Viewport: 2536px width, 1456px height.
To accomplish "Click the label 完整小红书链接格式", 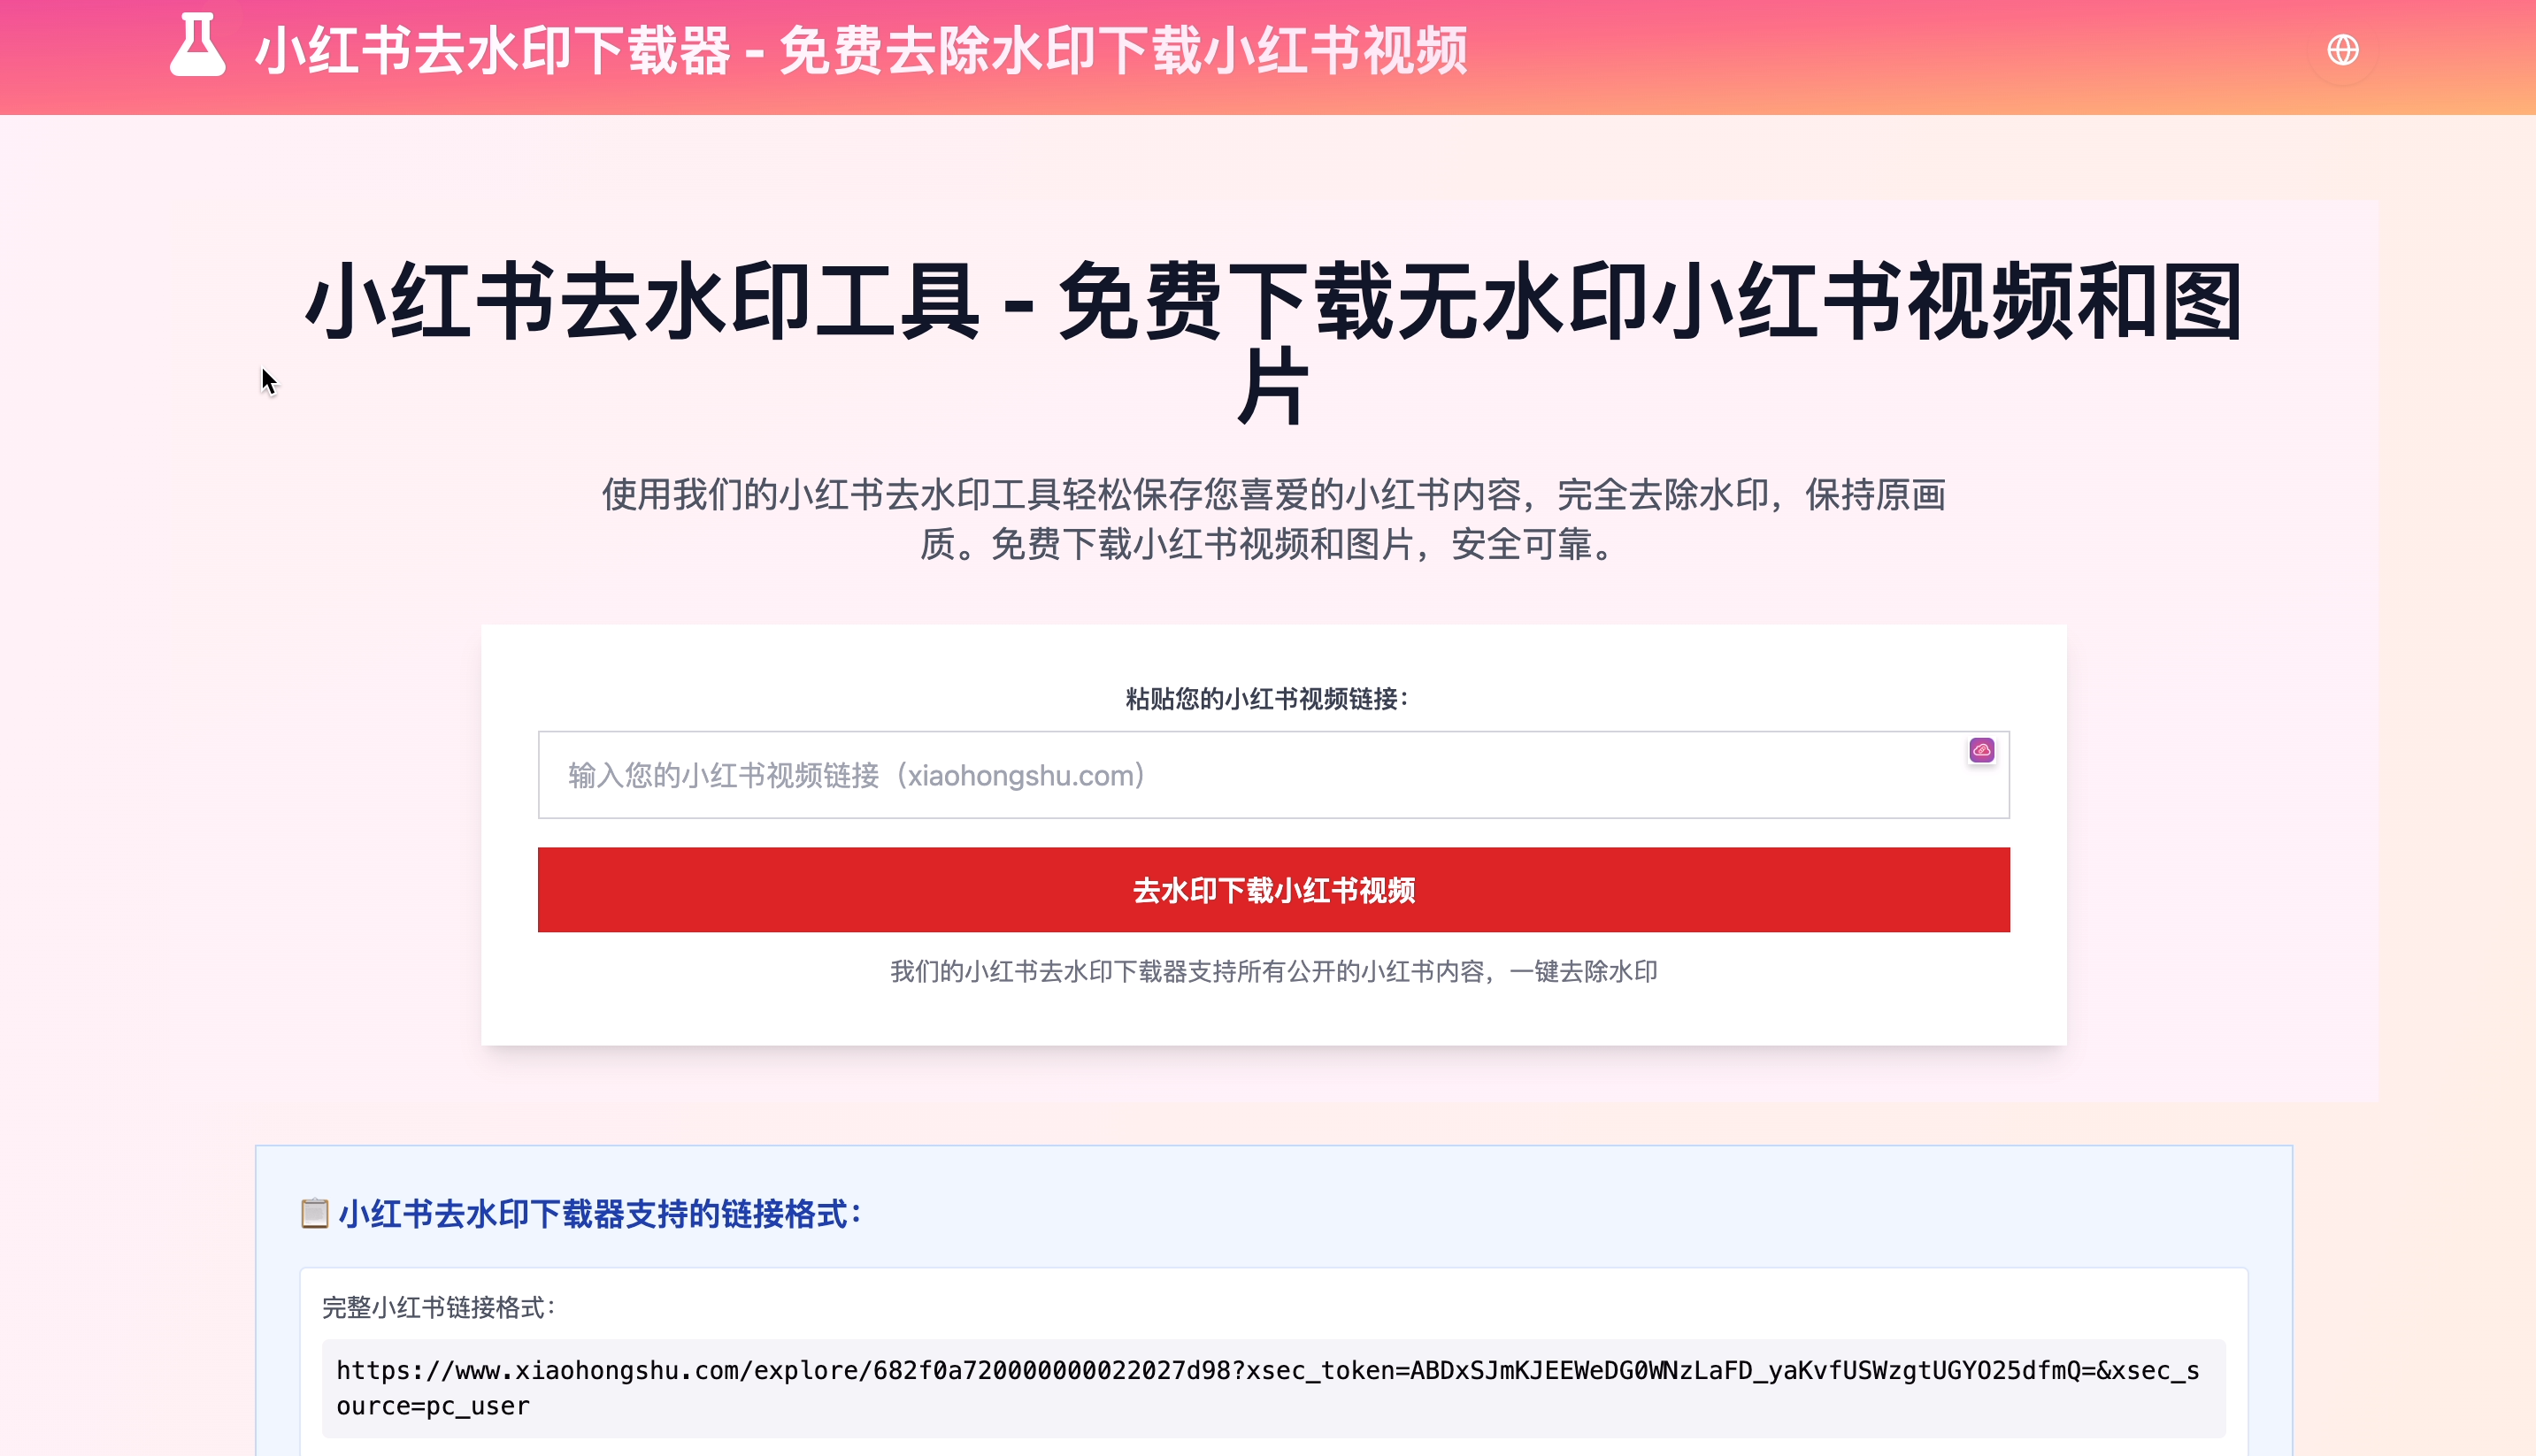I will click(438, 1307).
